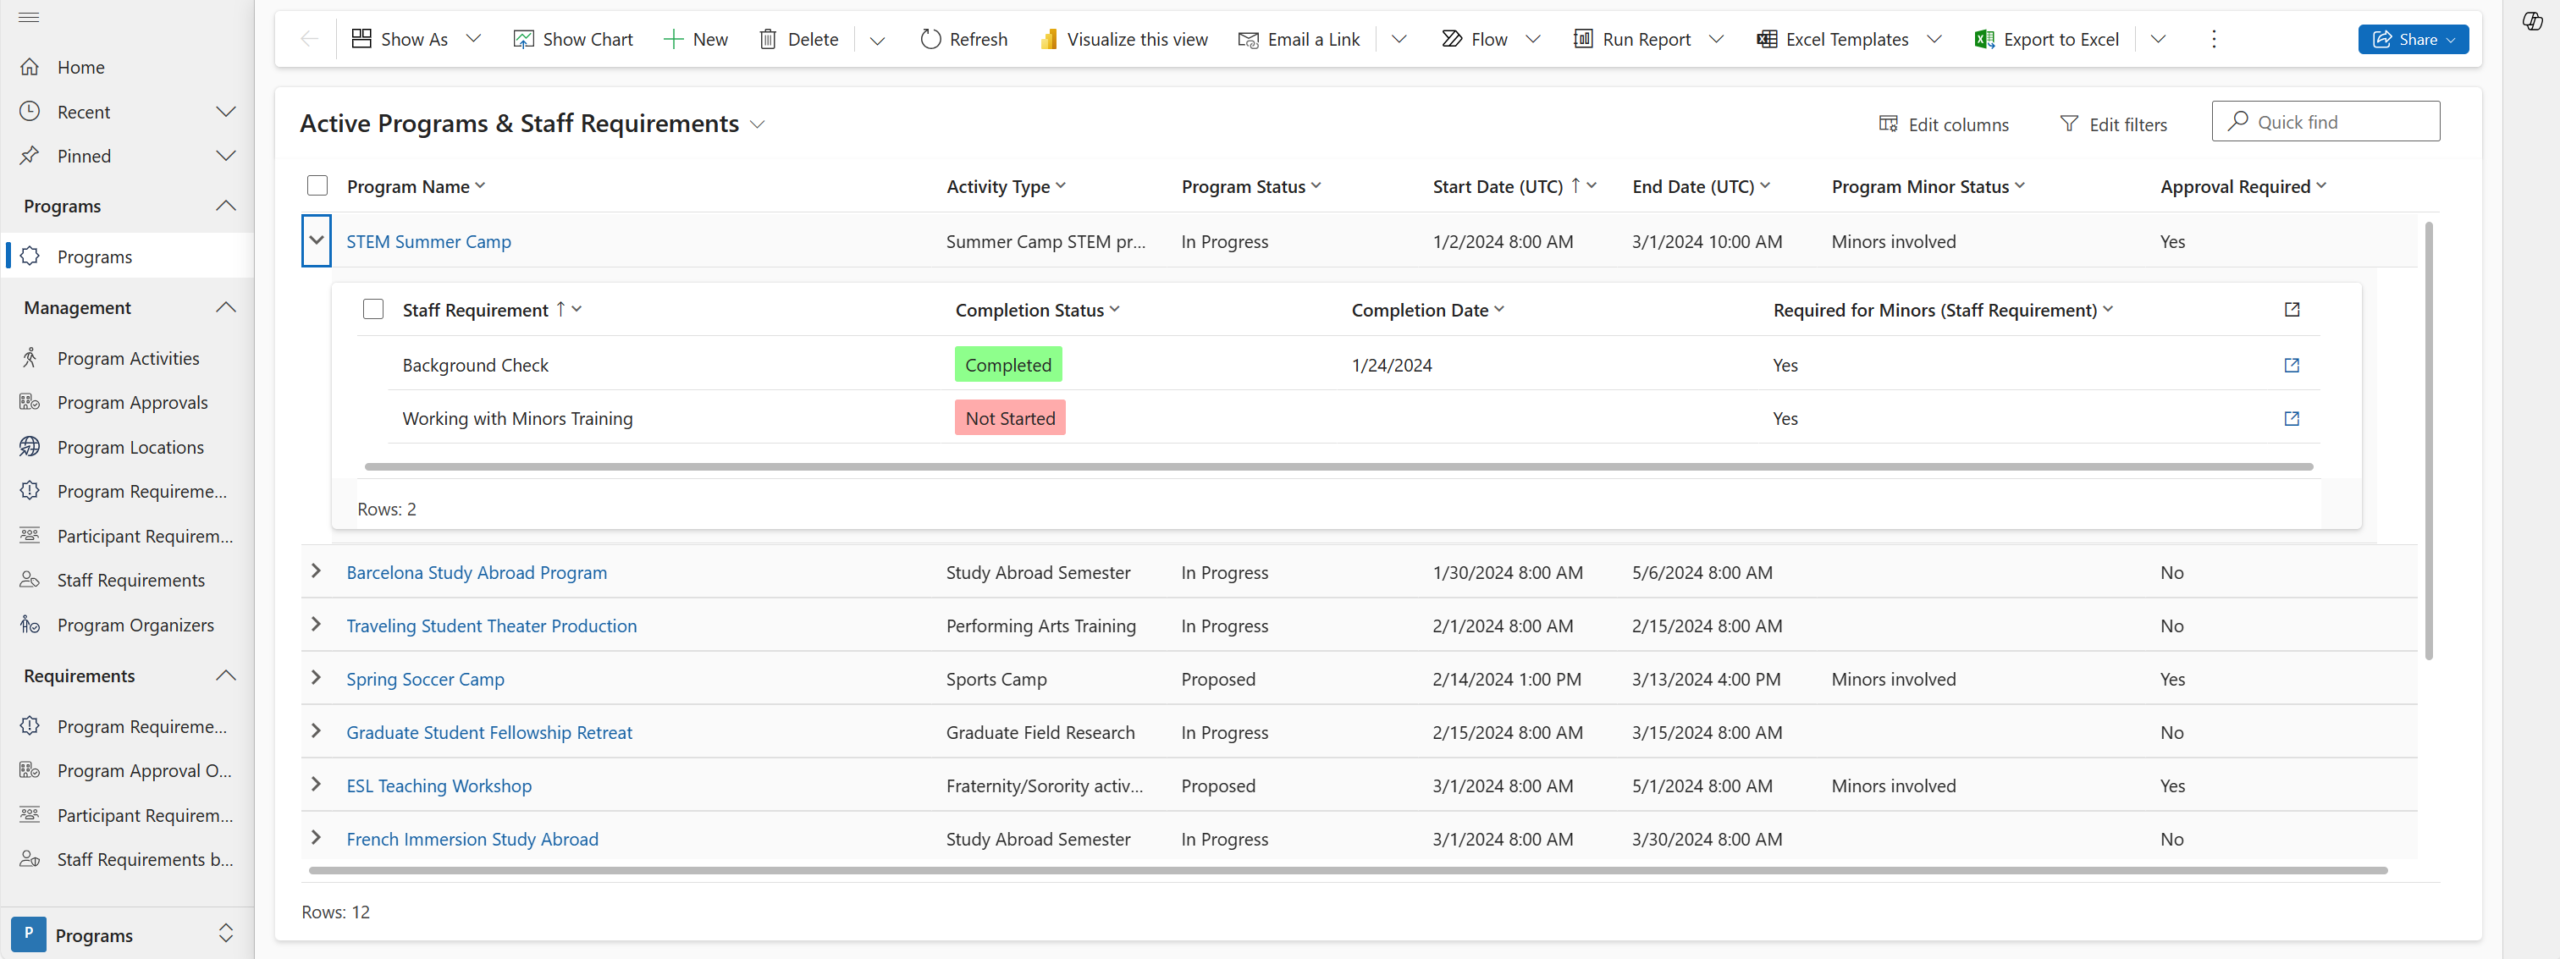Click the main grid vertical scrollbar

coord(2428,440)
